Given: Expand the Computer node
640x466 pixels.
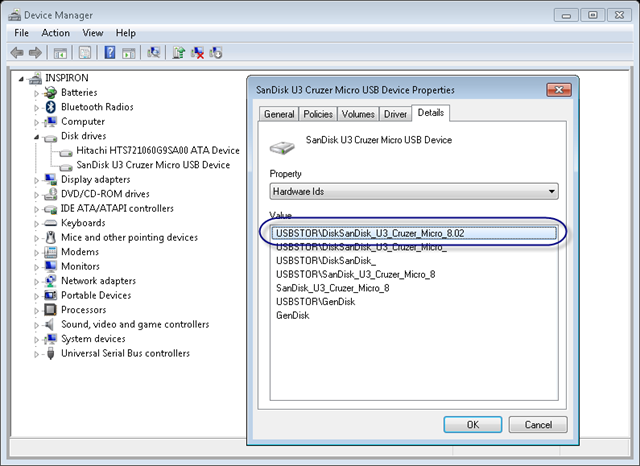Looking at the screenshot, I should coord(36,122).
